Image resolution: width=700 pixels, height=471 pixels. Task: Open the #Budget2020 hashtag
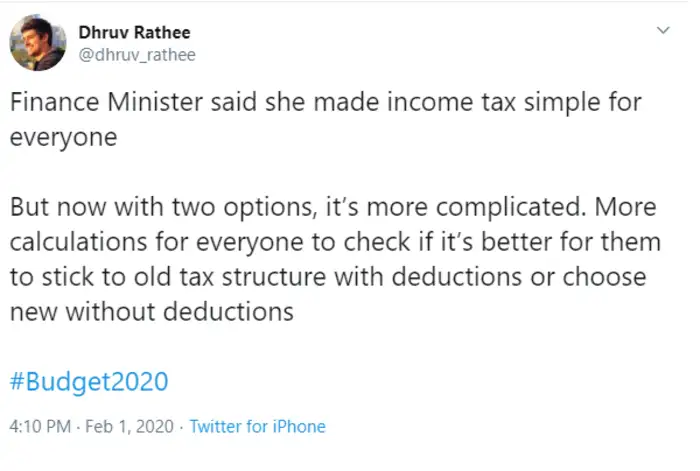88,382
